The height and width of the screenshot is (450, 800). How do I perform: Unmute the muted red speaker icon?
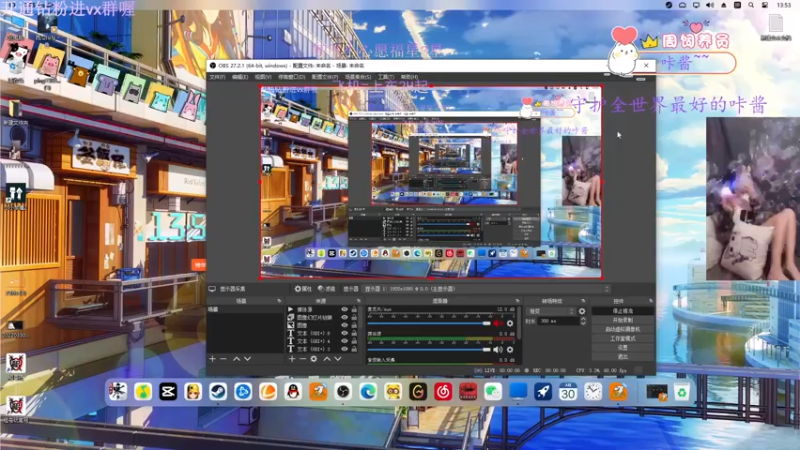498,323
